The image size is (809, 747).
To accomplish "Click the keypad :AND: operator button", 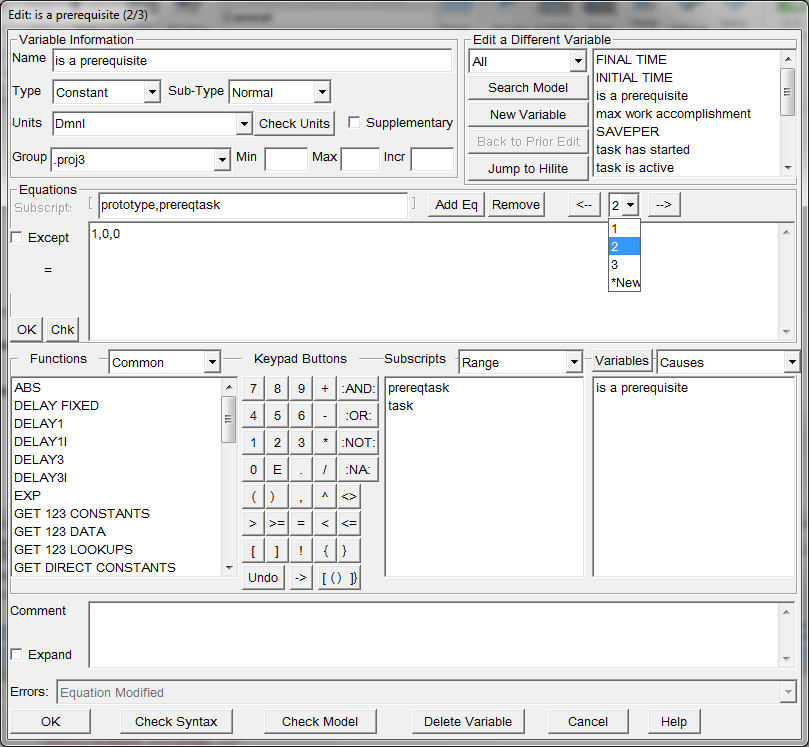I will pyautogui.click(x=358, y=388).
